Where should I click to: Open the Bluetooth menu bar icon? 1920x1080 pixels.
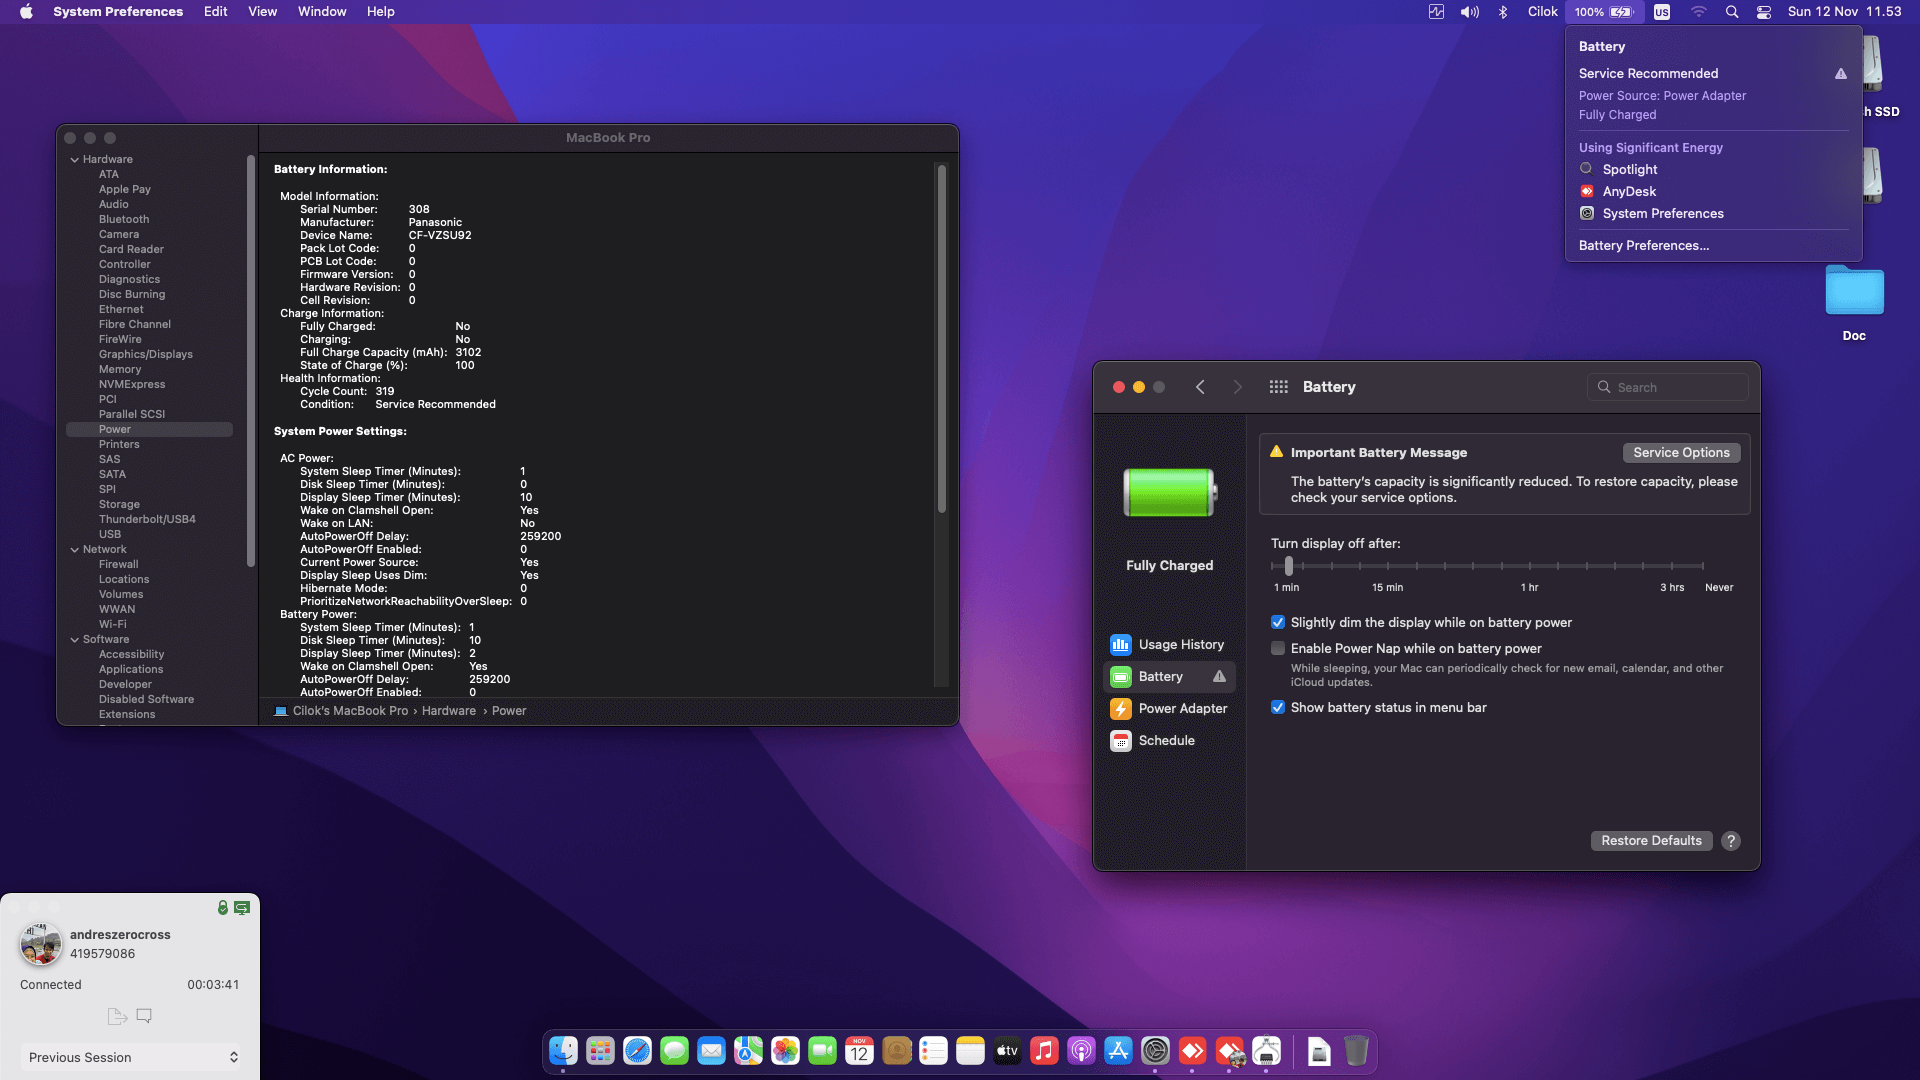(1502, 12)
